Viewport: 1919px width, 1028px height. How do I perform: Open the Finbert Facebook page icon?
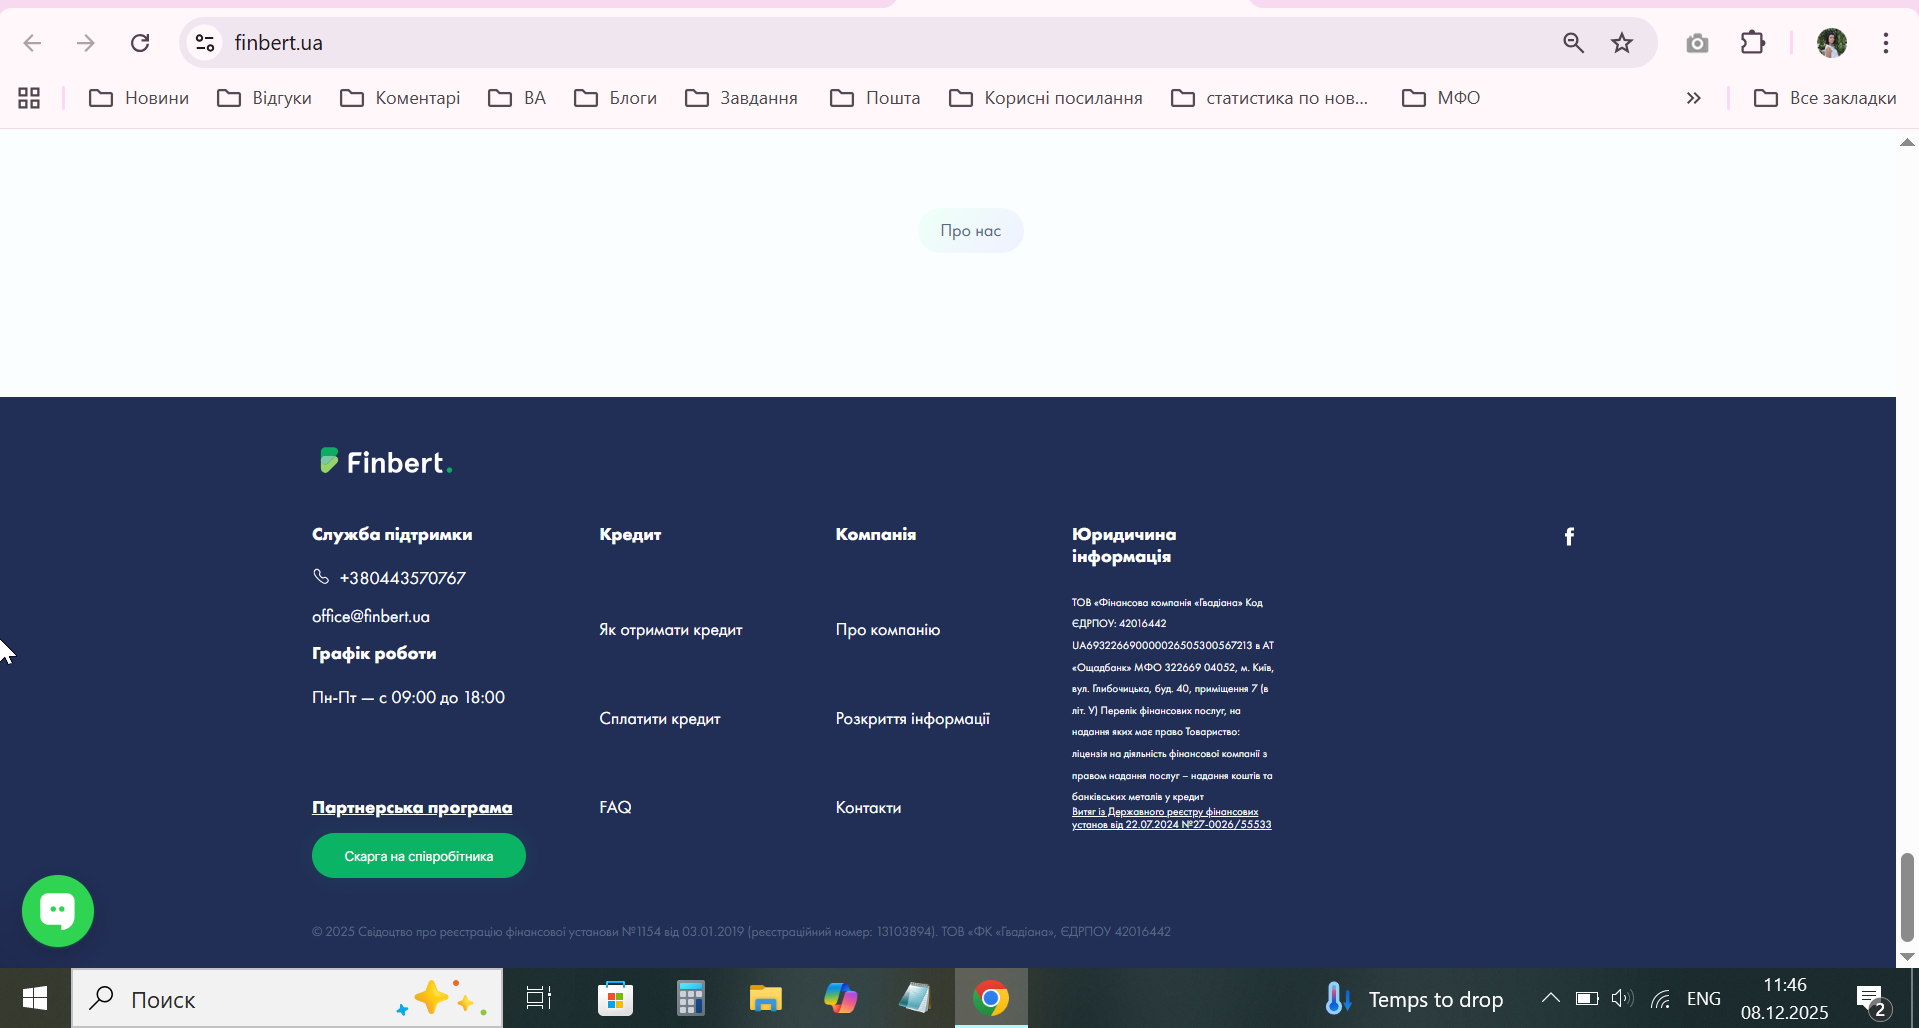(x=1569, y=537)
